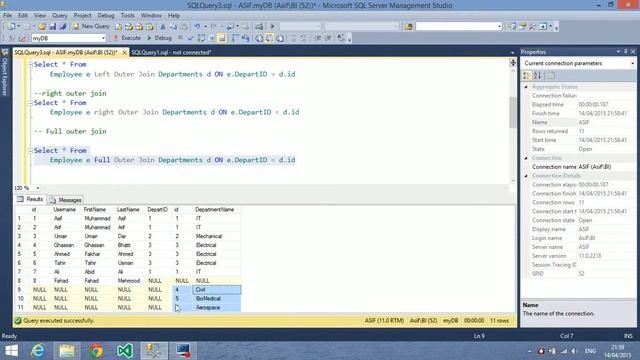Viewport: 640px width, 360px height.
Task: Switch to the Messages tab
Action: [66, 200]
